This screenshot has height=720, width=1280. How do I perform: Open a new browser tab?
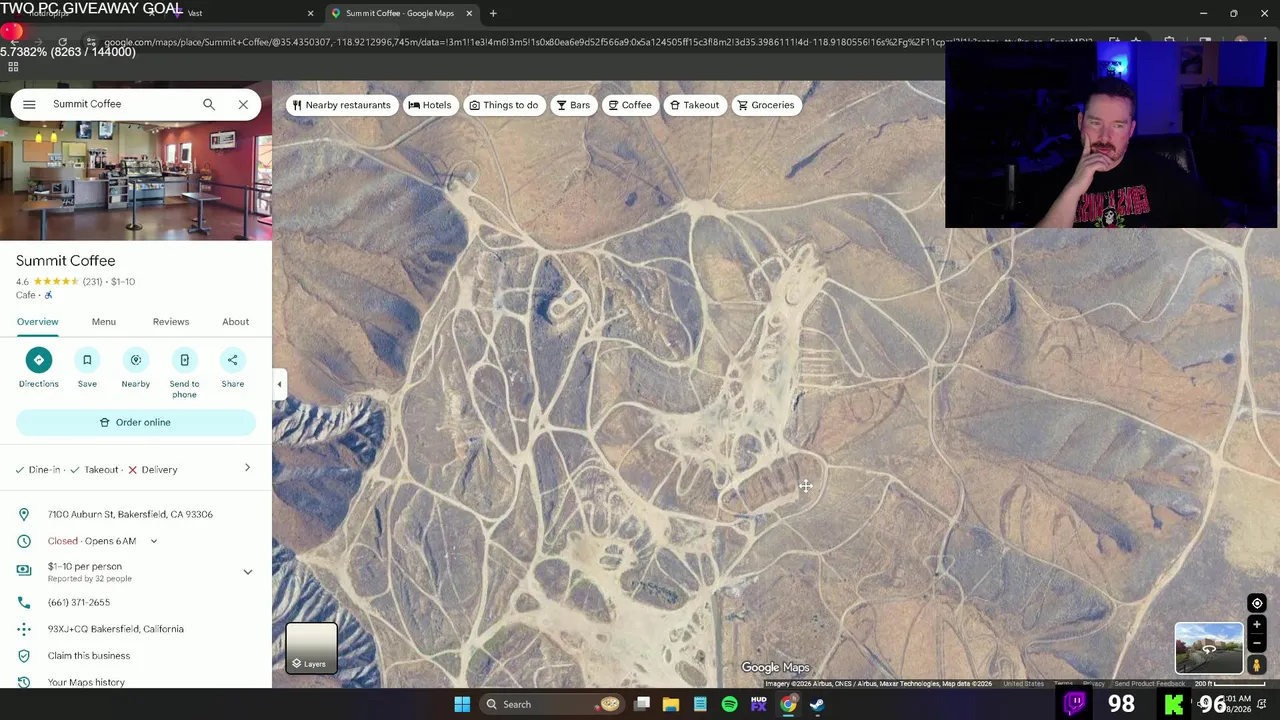coord(493,13)
